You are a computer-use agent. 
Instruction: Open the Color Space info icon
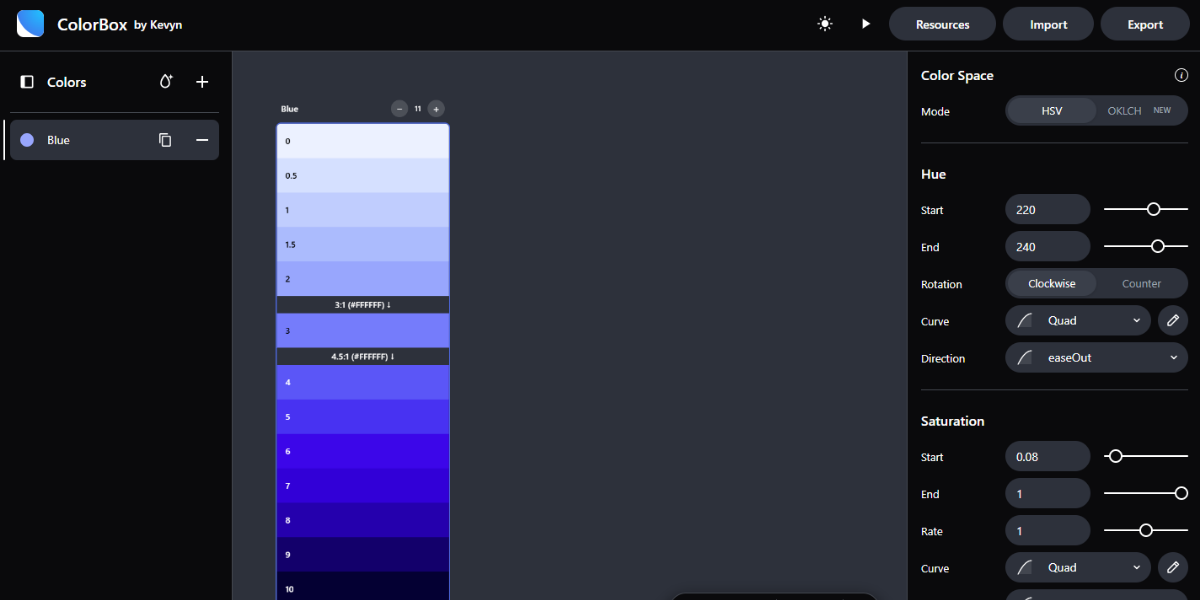1181,75
